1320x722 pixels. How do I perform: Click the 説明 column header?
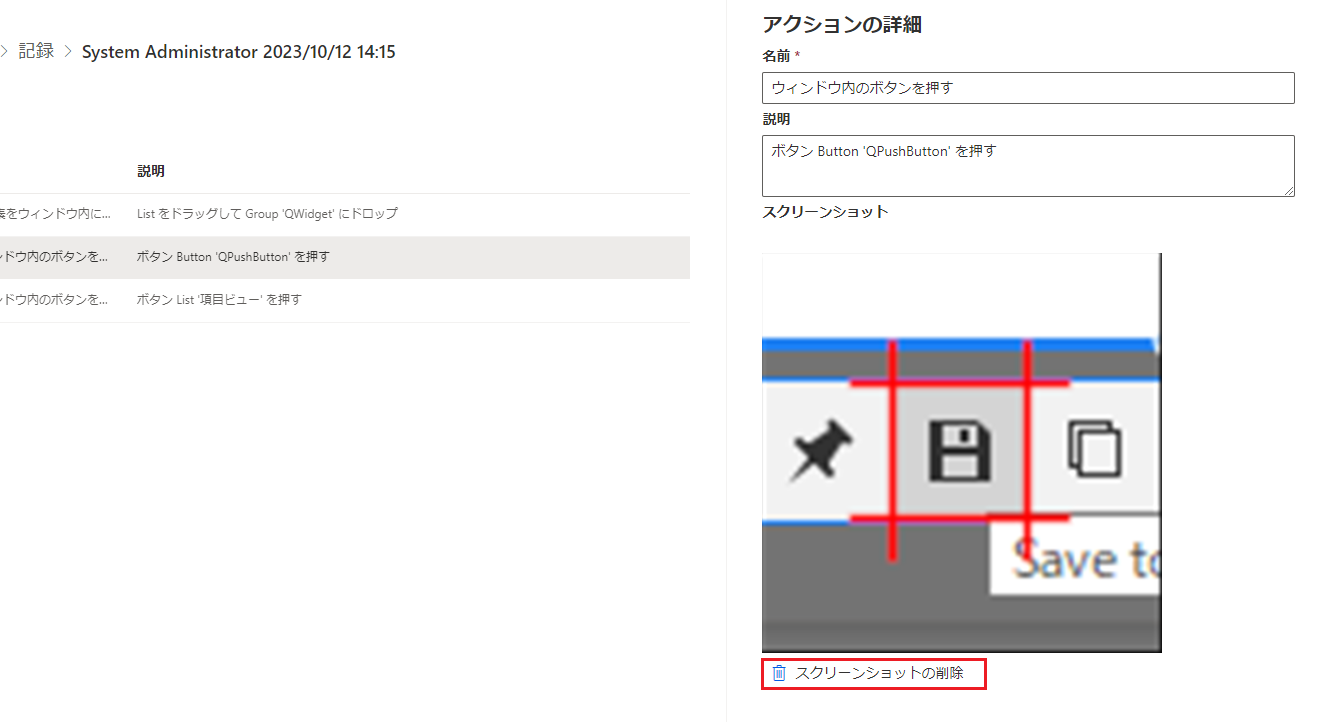[x=151, y=172]
